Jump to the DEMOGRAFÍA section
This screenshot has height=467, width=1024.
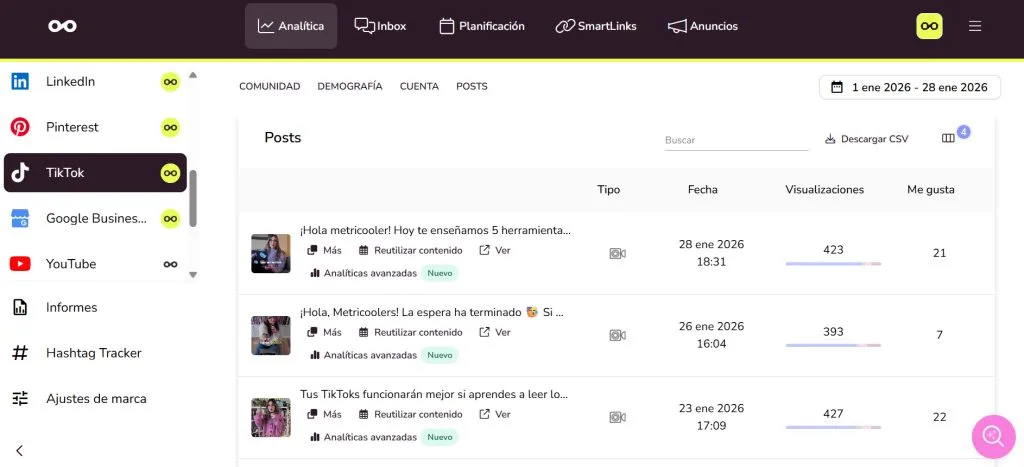(350, 86)
